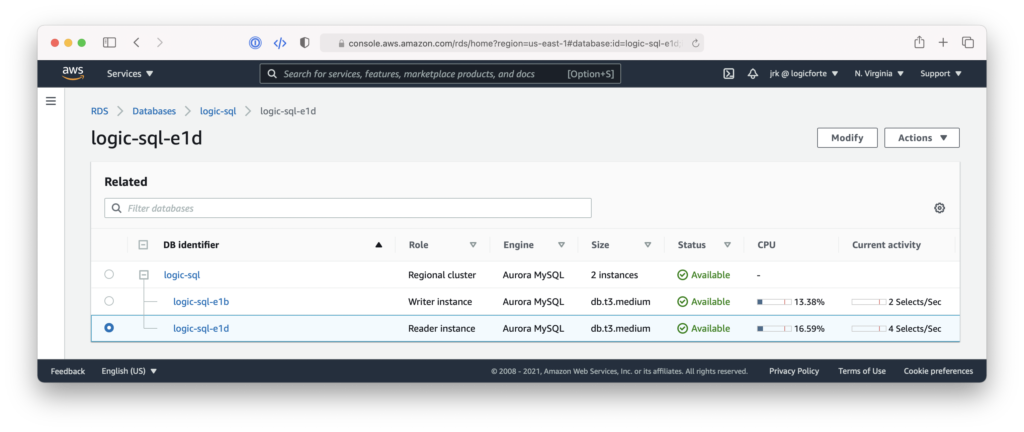Reload the page with the refresh icon
The width and height of the screenshot is (1024, 432).
coord(696,43)
